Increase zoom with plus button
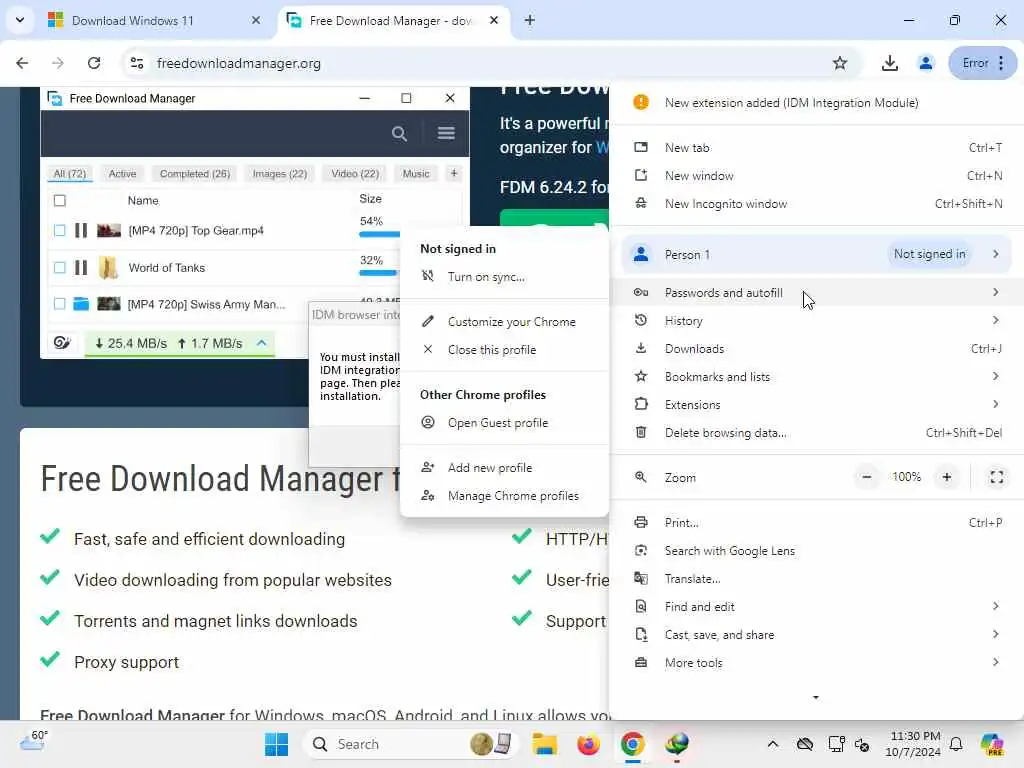 (946, 477)
